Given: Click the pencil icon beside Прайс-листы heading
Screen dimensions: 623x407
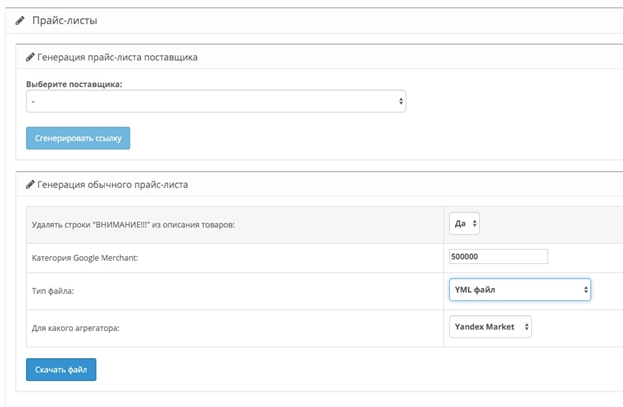Looking at the screenshot, I should coord(20,20).
